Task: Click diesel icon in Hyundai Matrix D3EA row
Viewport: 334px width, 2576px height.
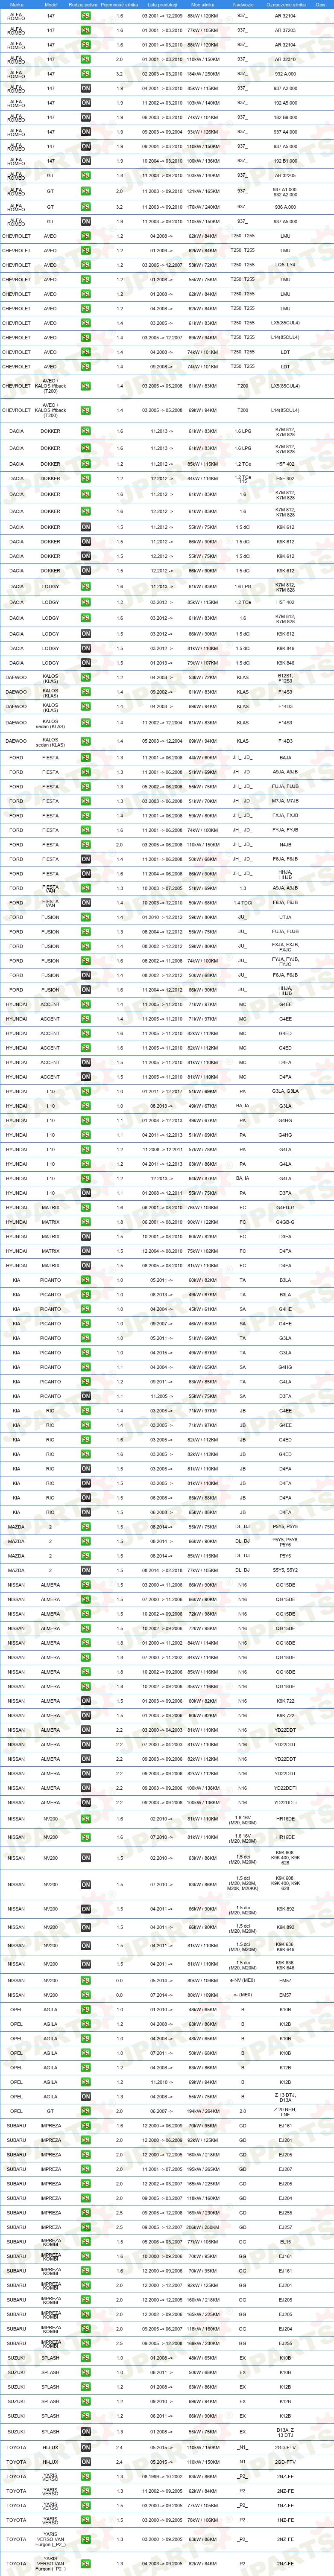Action: pos(85,1236)
